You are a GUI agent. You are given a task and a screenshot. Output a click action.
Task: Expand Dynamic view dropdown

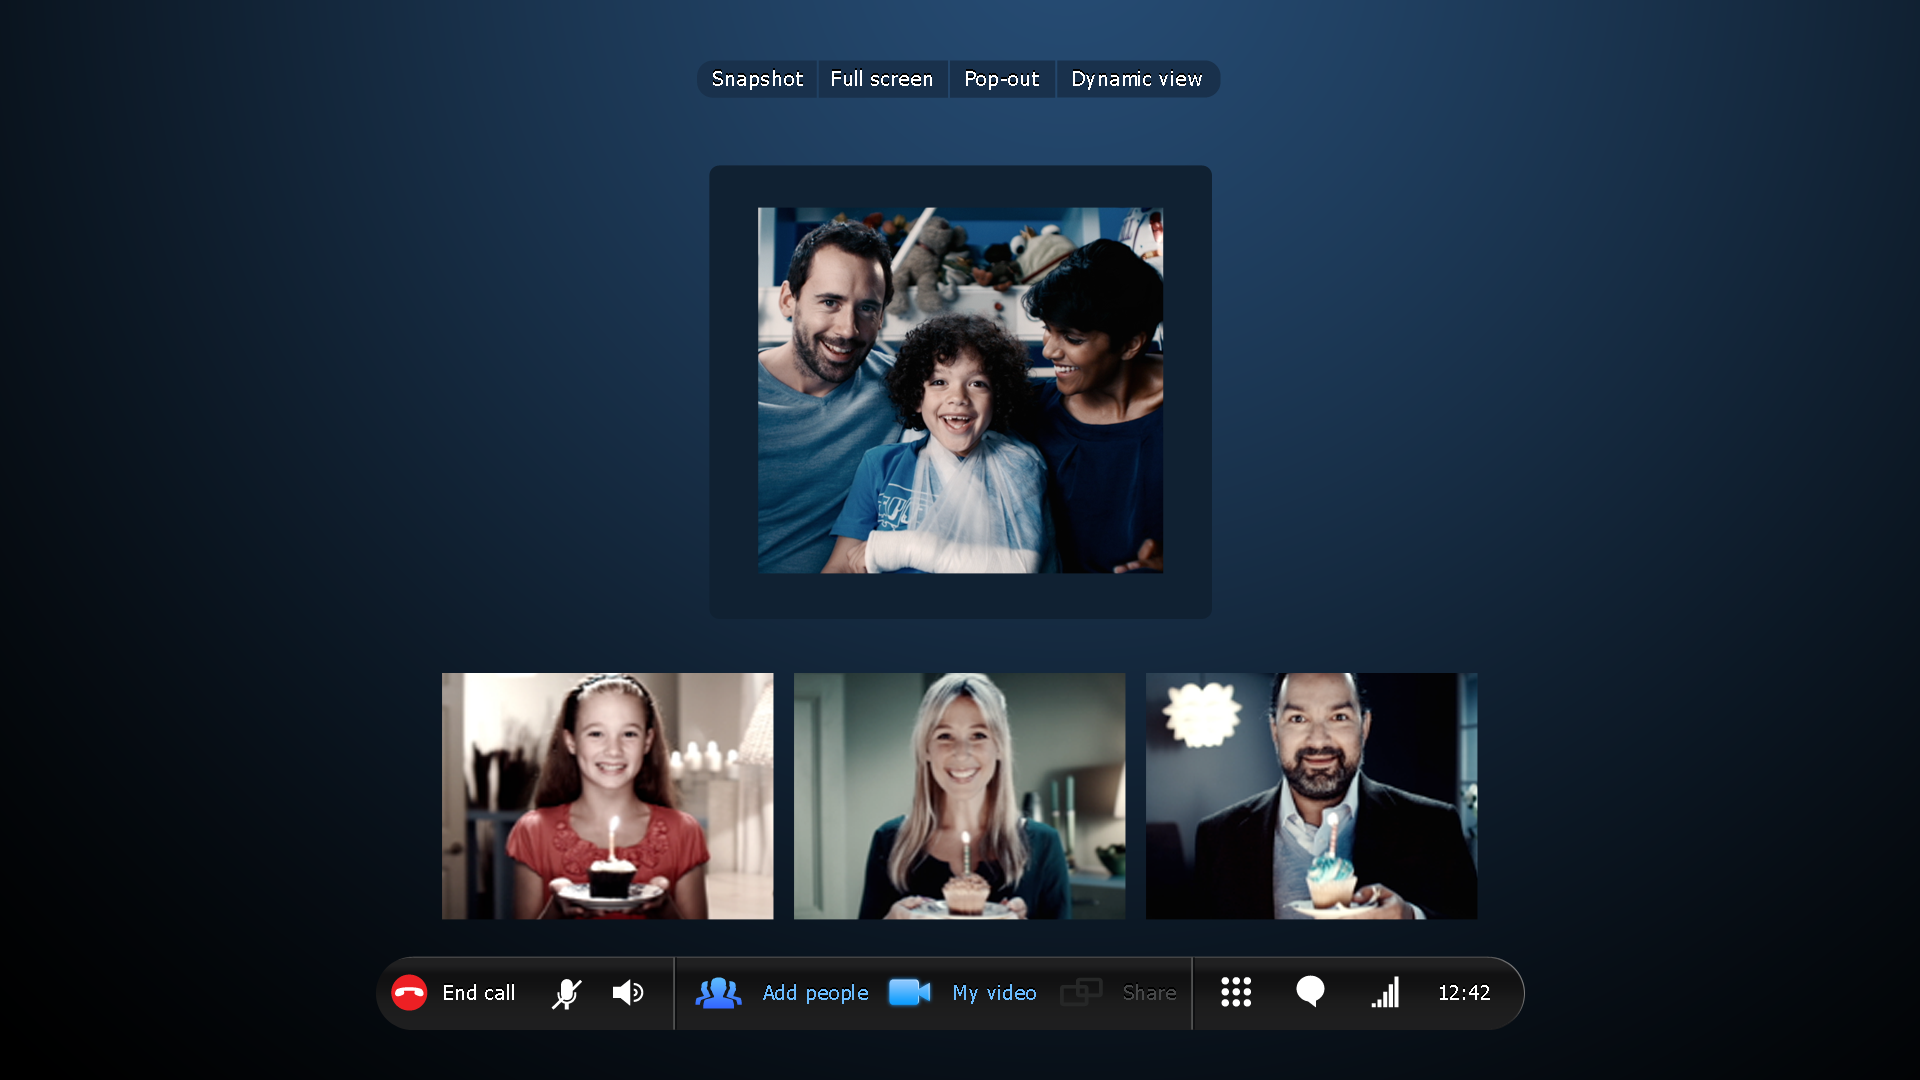pos(1135,79)
